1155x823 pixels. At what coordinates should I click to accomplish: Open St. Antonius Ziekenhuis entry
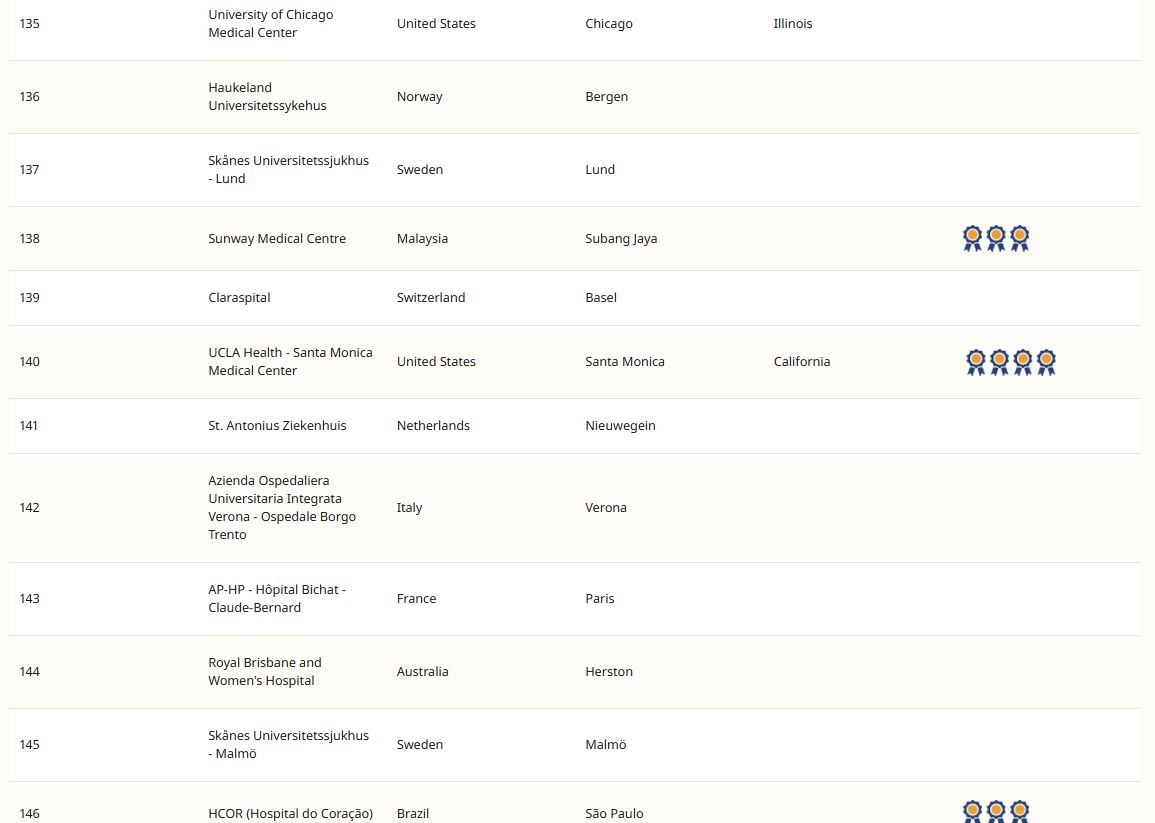click(x=277, y=426)
